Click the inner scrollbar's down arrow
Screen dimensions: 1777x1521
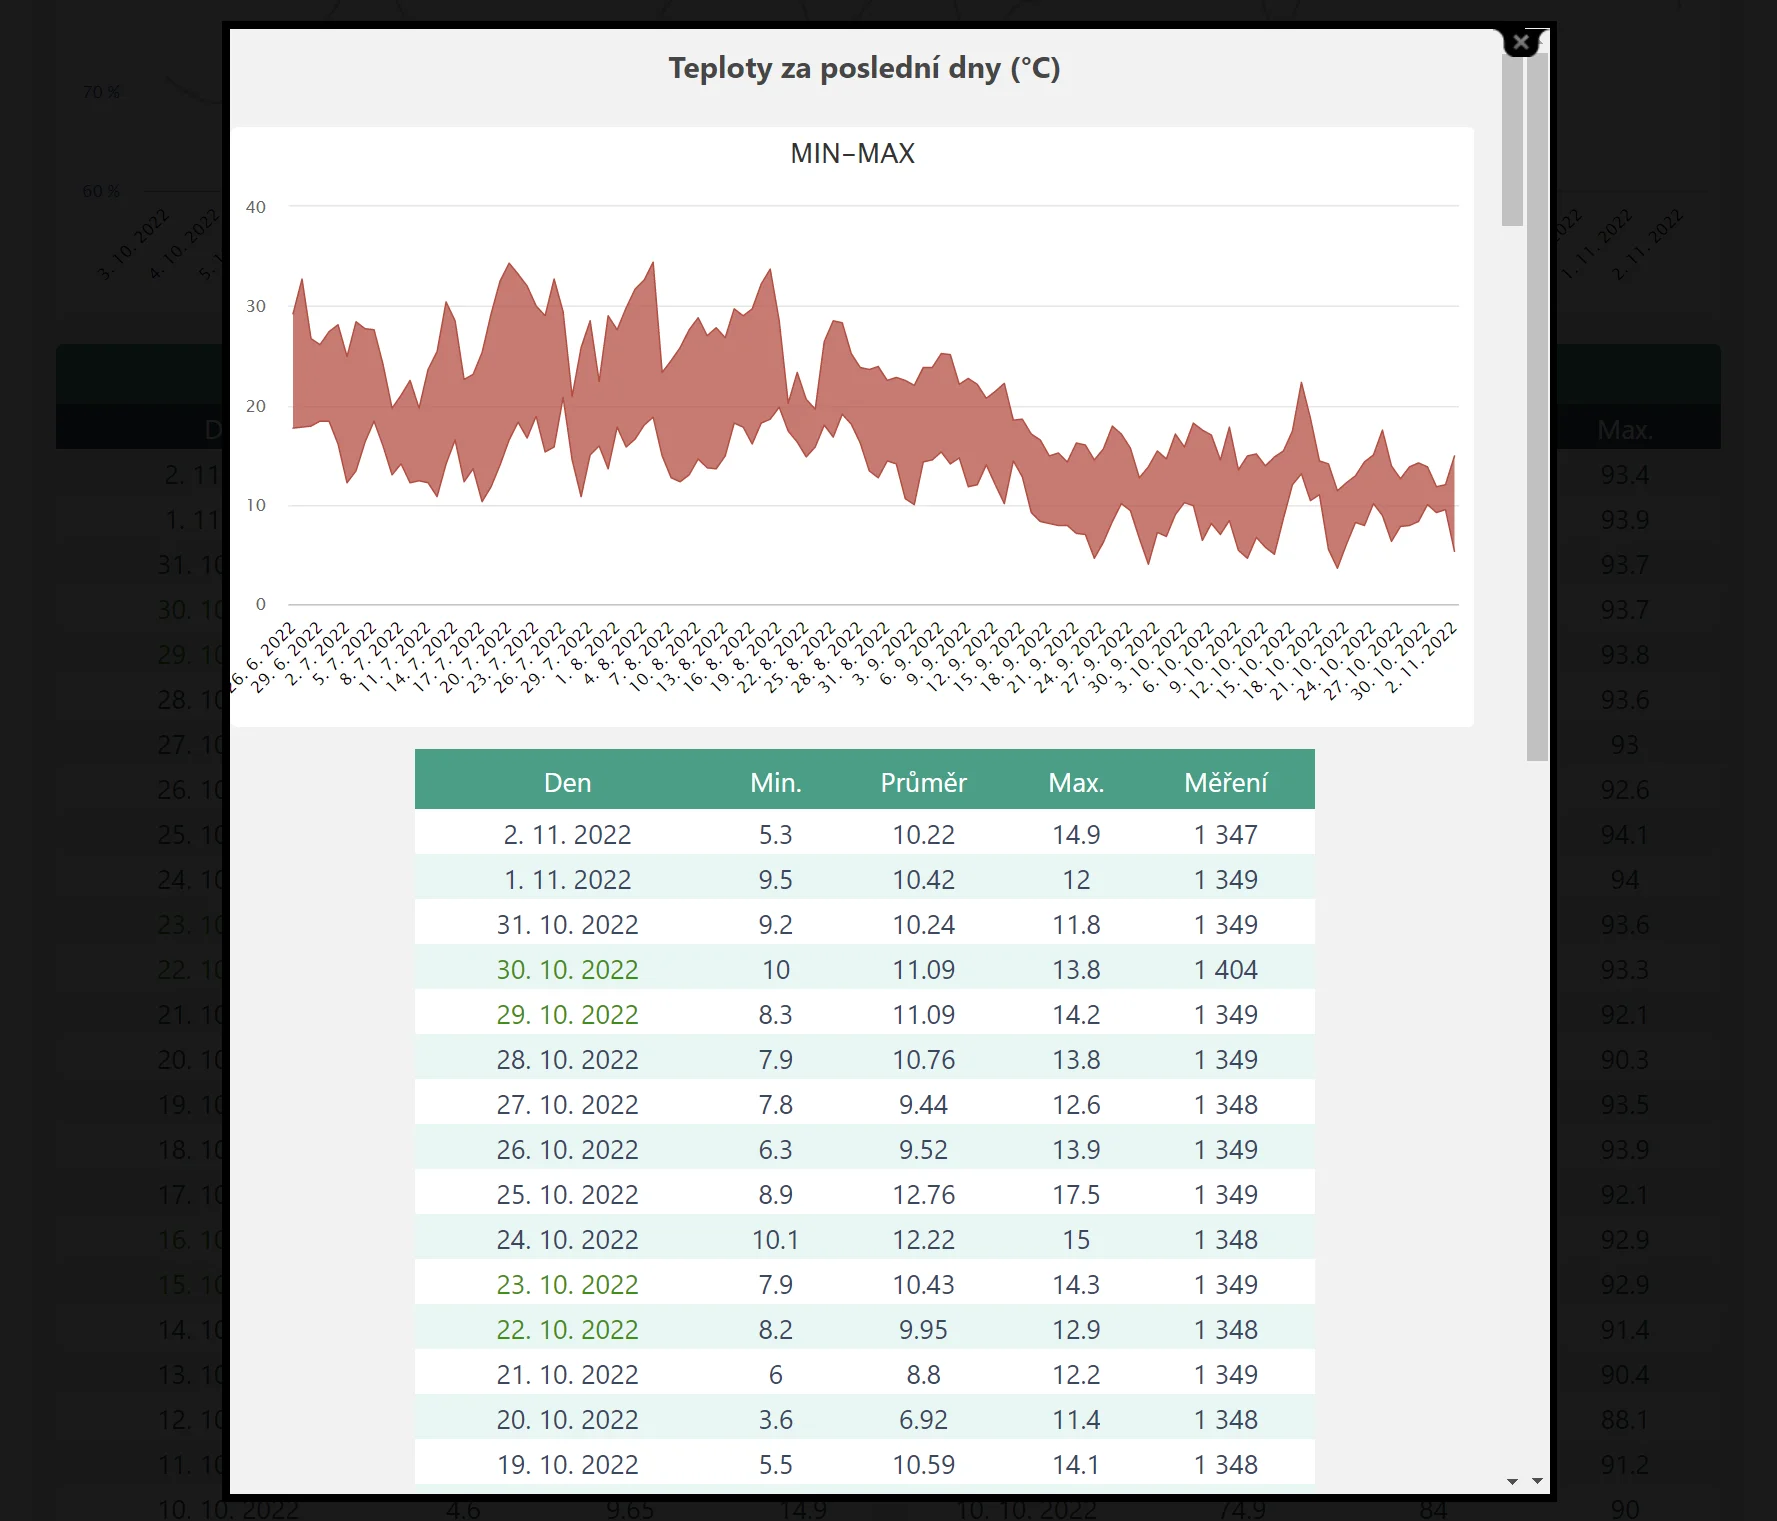pos(1512,1481)
